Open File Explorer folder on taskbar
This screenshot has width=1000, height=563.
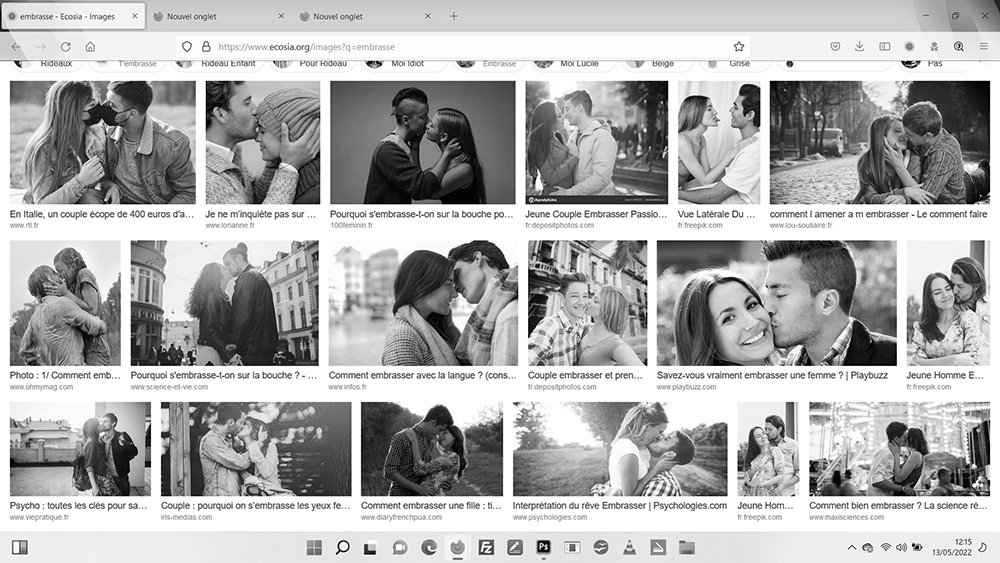pyautogui.click(x=686, y=547)
